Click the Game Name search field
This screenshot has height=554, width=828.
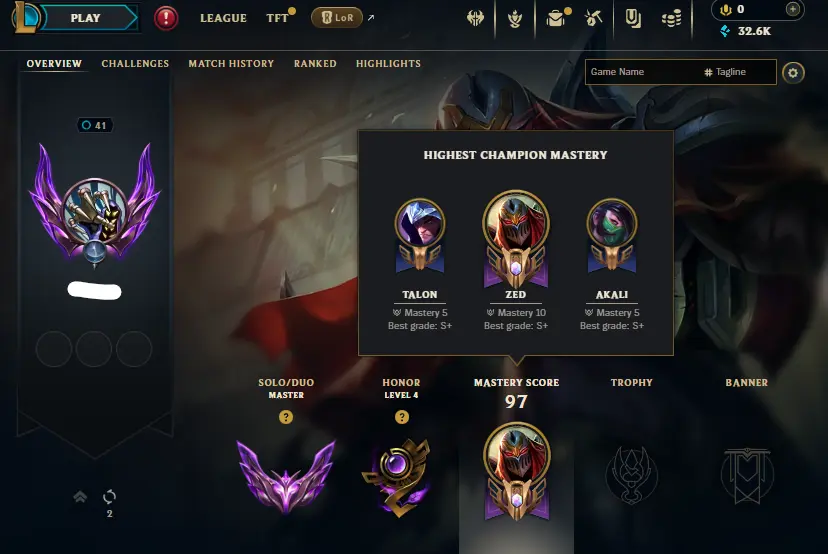(x=643, y=72)
